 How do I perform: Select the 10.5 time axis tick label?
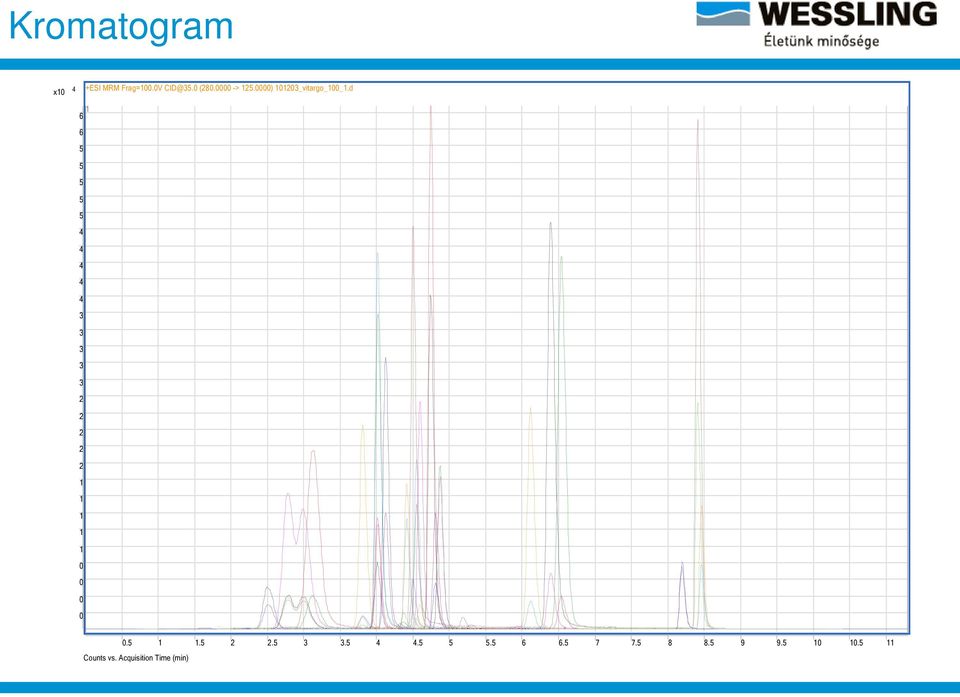[x=856, y=643]
